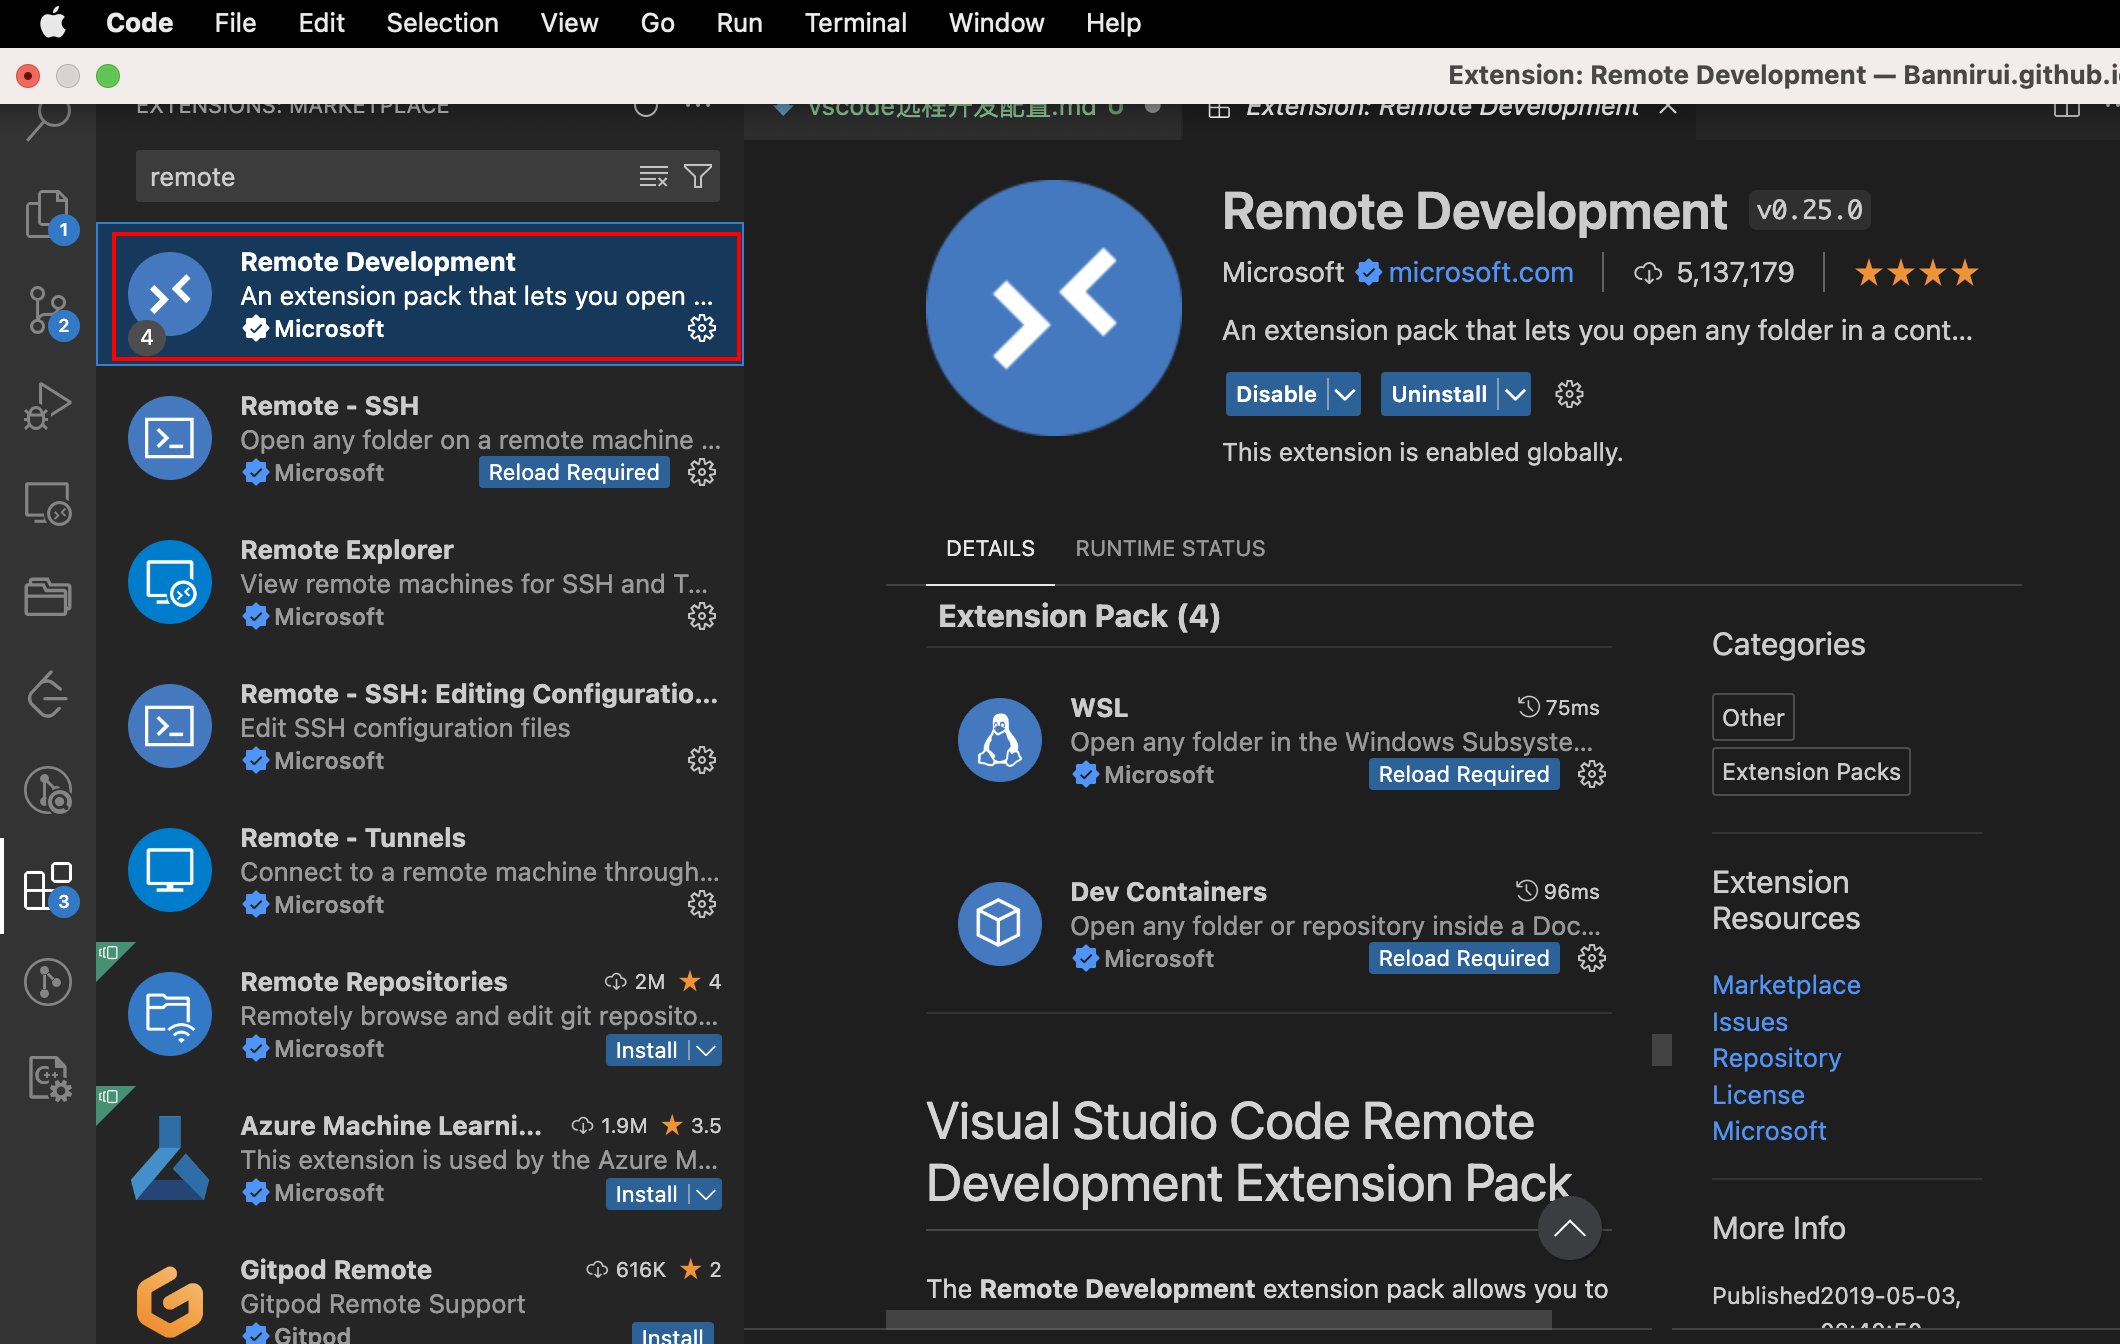The image size is (2120, 1344).
Task: Expand the Uninstall button dropdown arrow
Action: click(x=1515, y=394)
